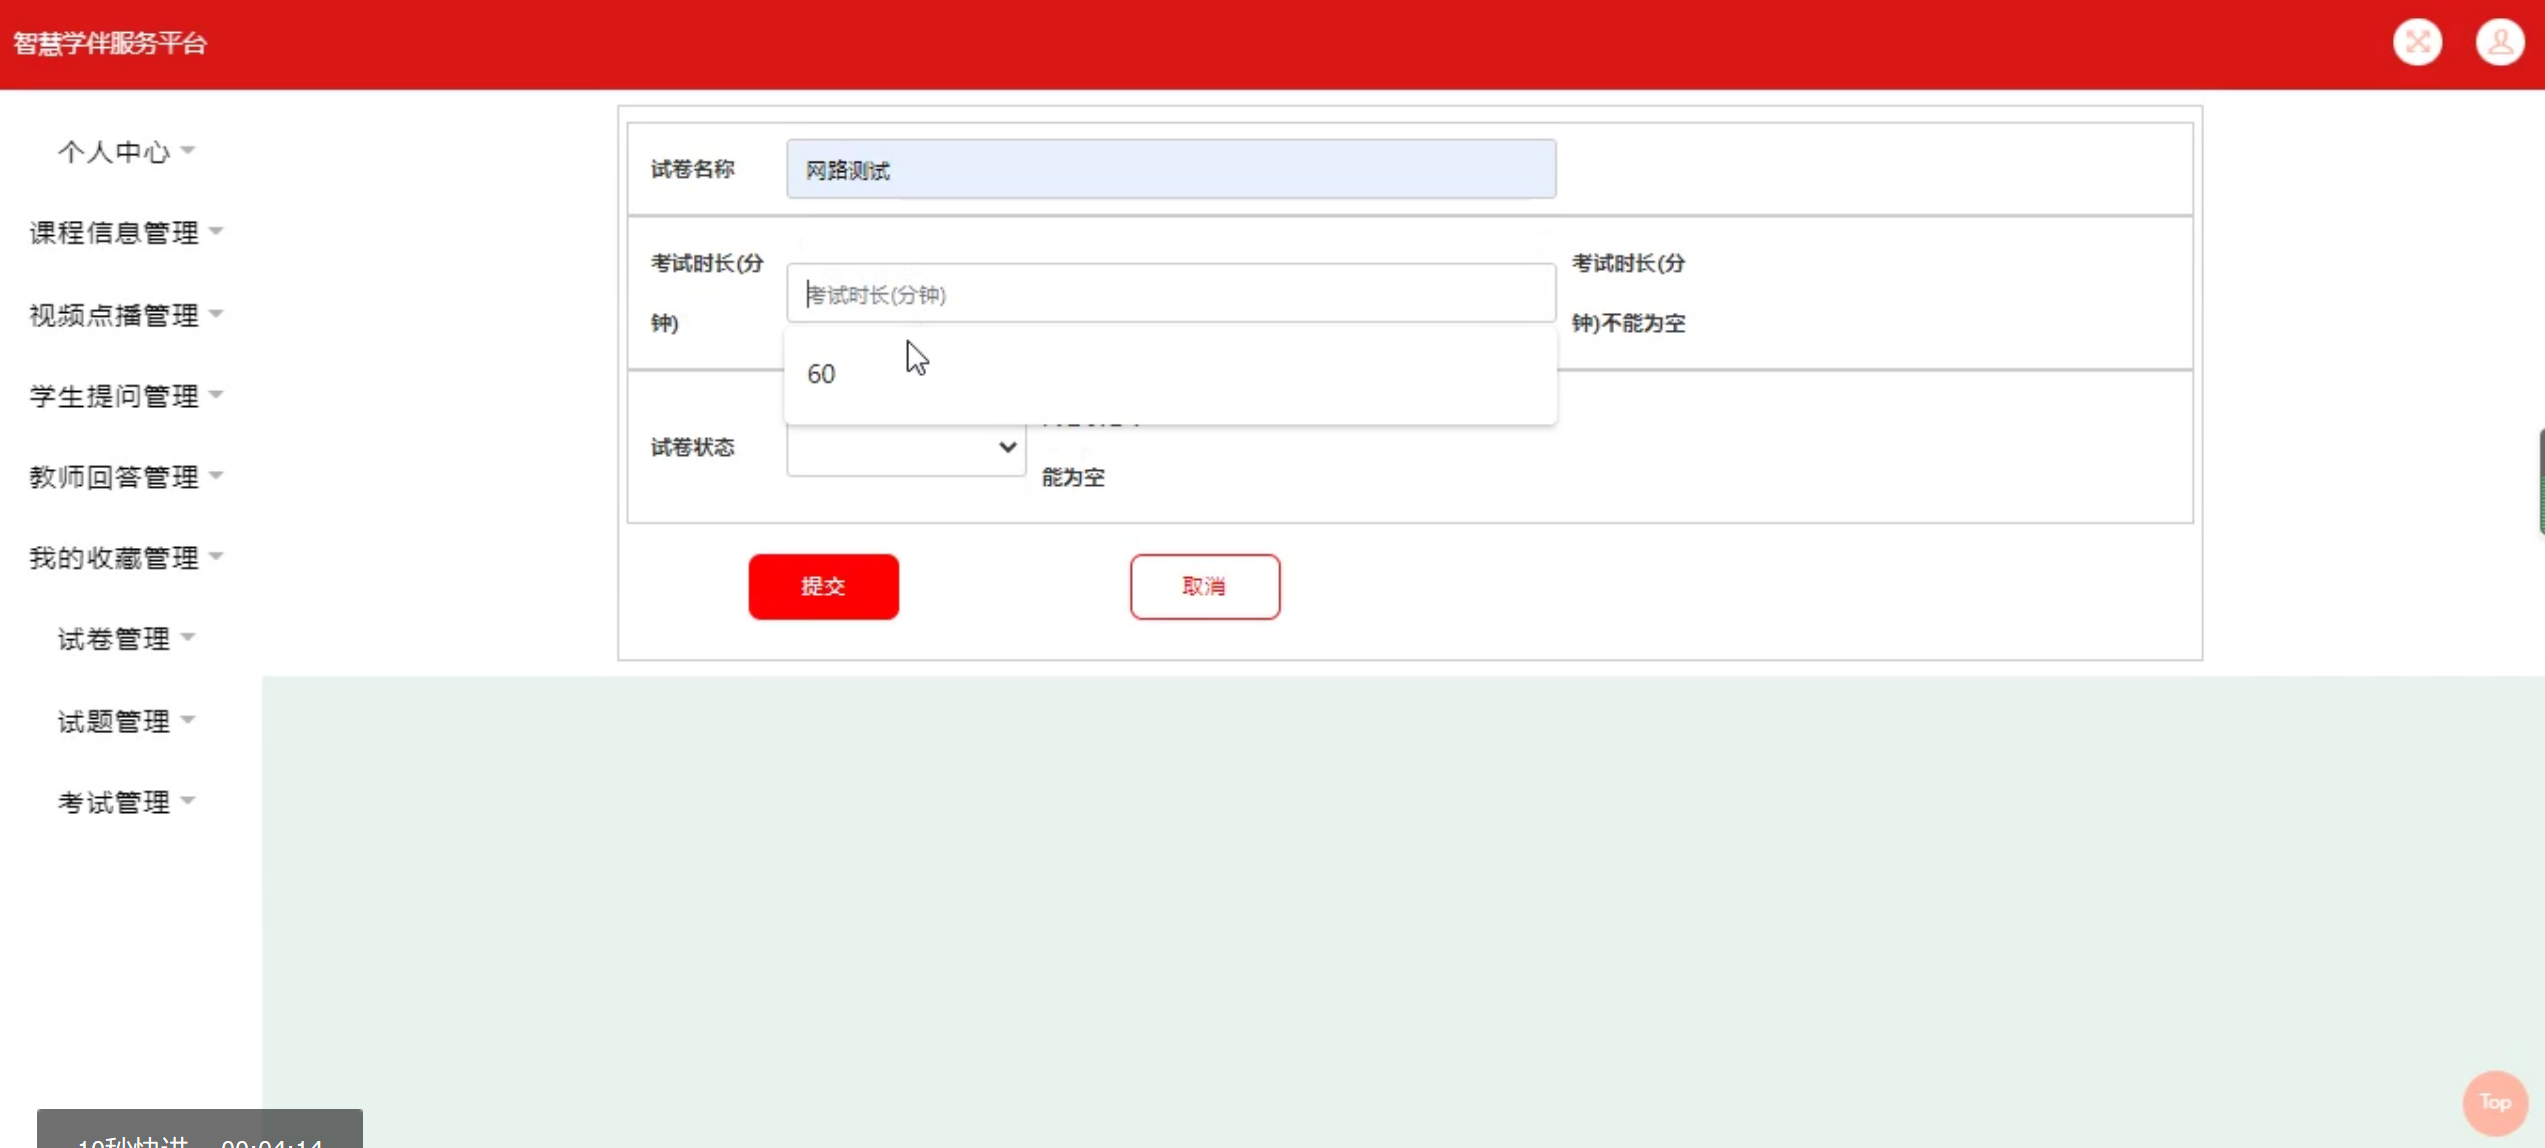Viewport: 2545px width, 1148px height.
Task: Open 视频点播管理 sidebar menu
Action: point(114,315)
